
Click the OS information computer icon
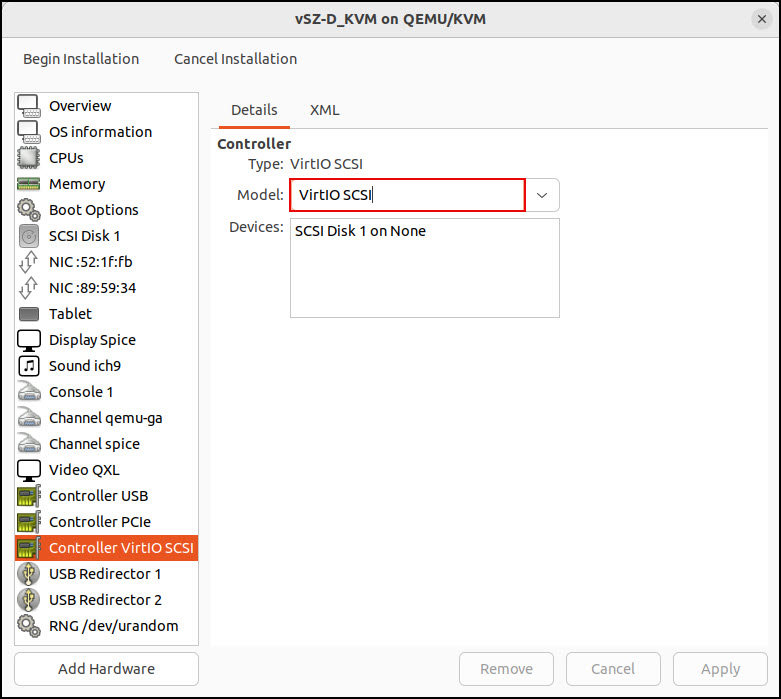point(29,132)
